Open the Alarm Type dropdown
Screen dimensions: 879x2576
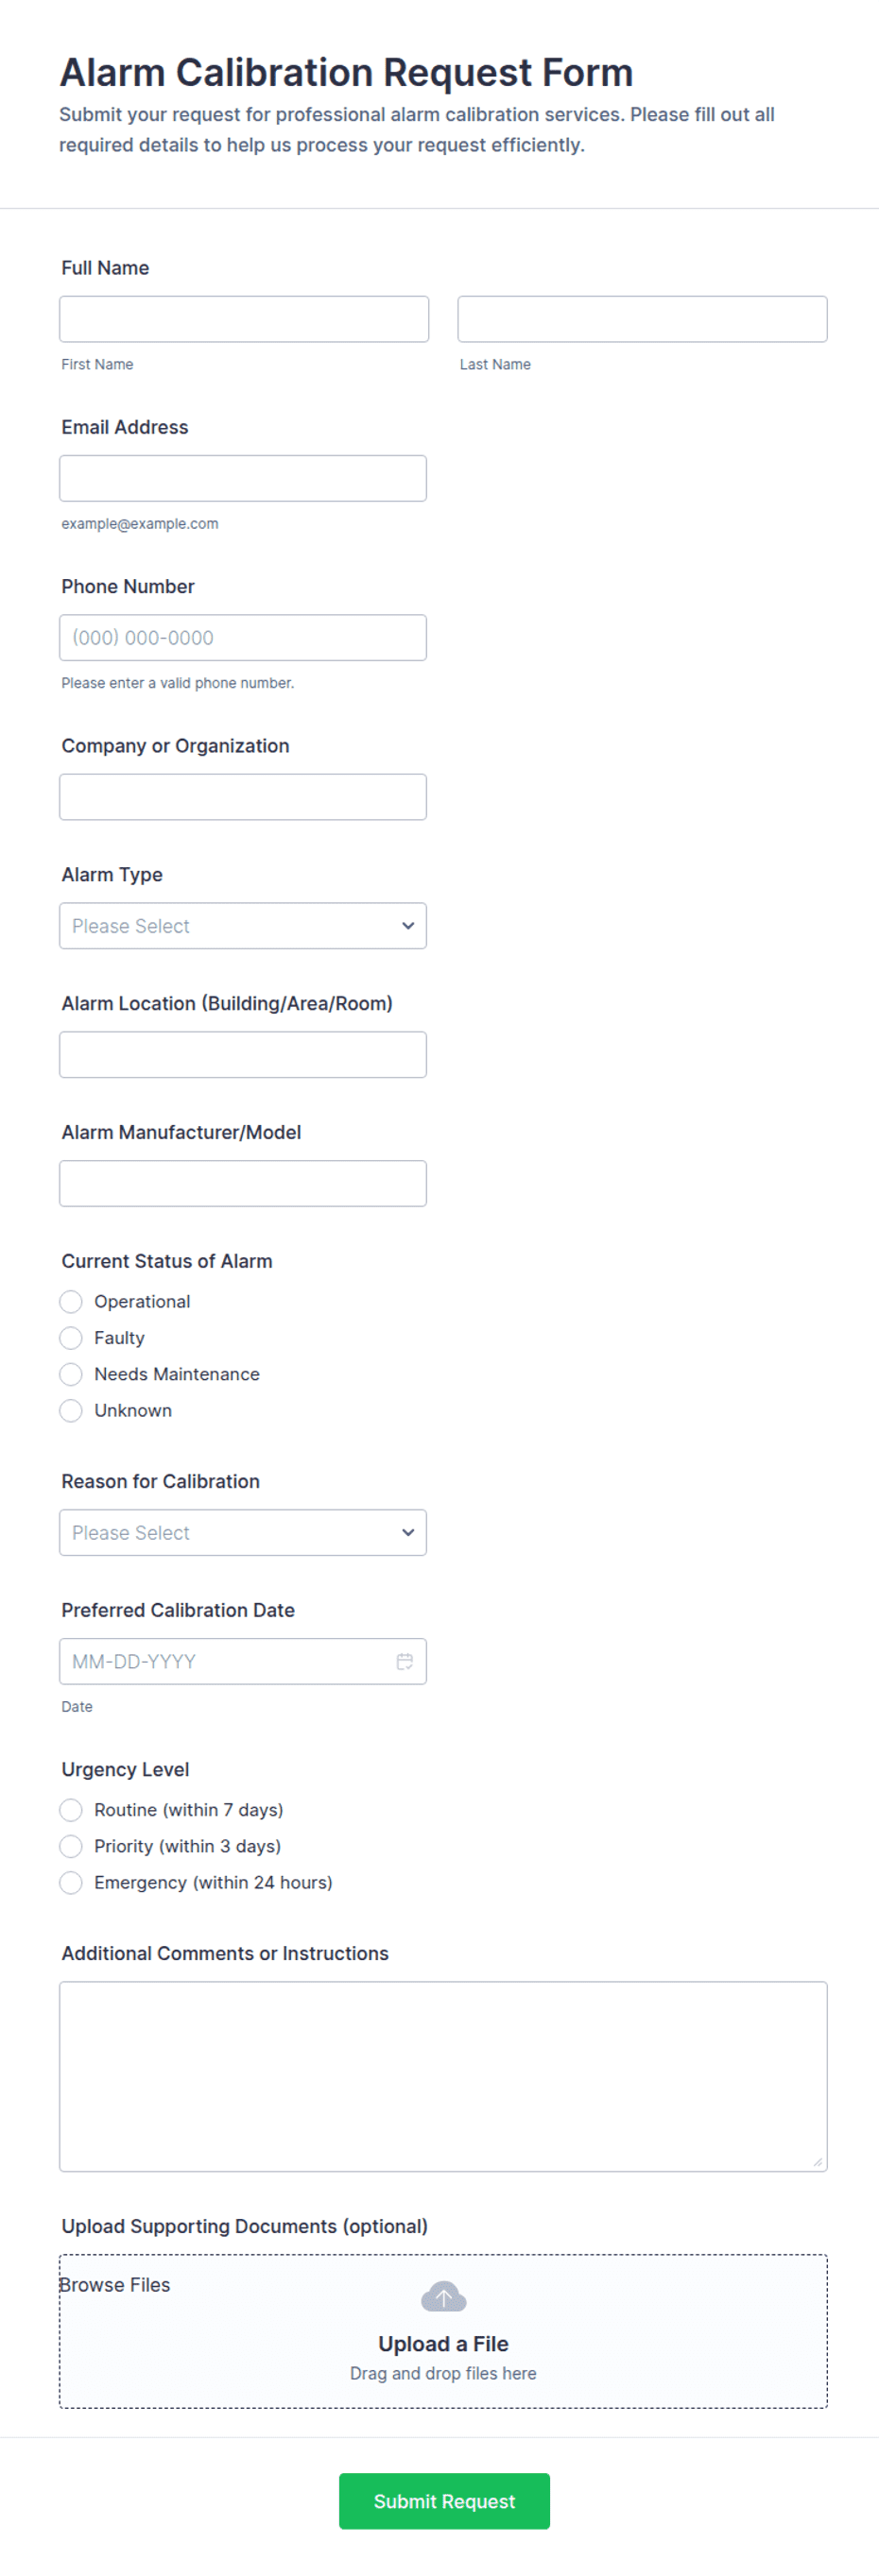coord(243,926)
